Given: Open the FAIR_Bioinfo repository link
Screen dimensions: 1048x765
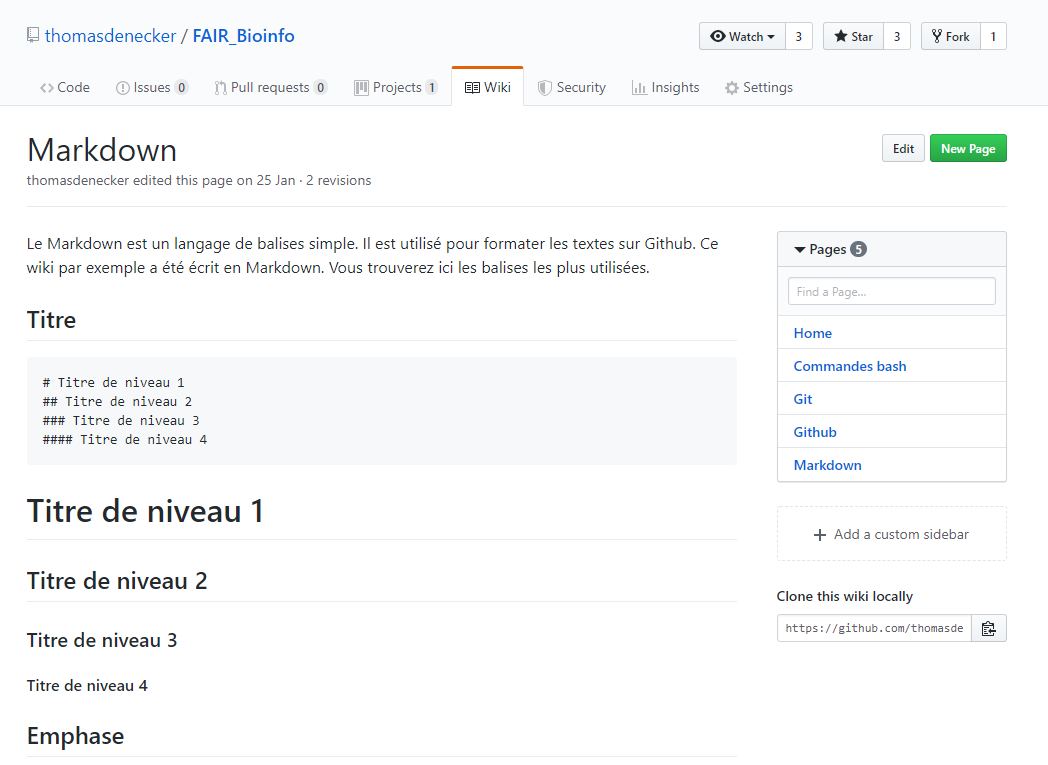Looking at the screenshot, I should [243, 36].
